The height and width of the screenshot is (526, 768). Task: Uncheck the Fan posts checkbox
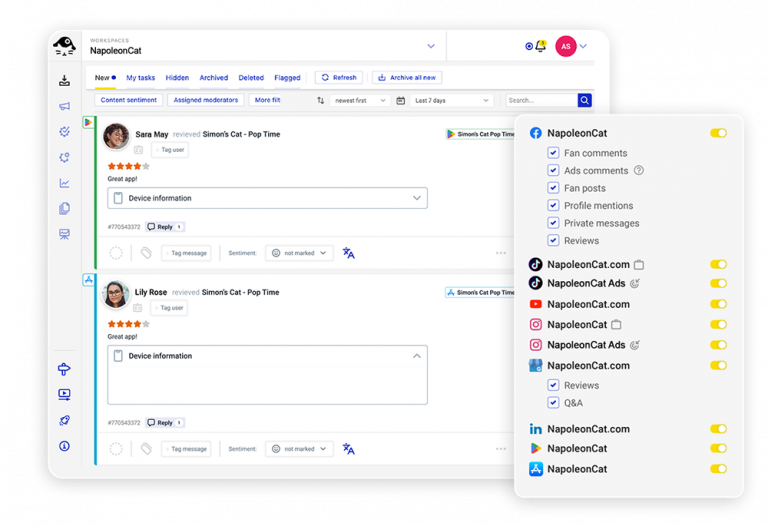coord(553,188)
